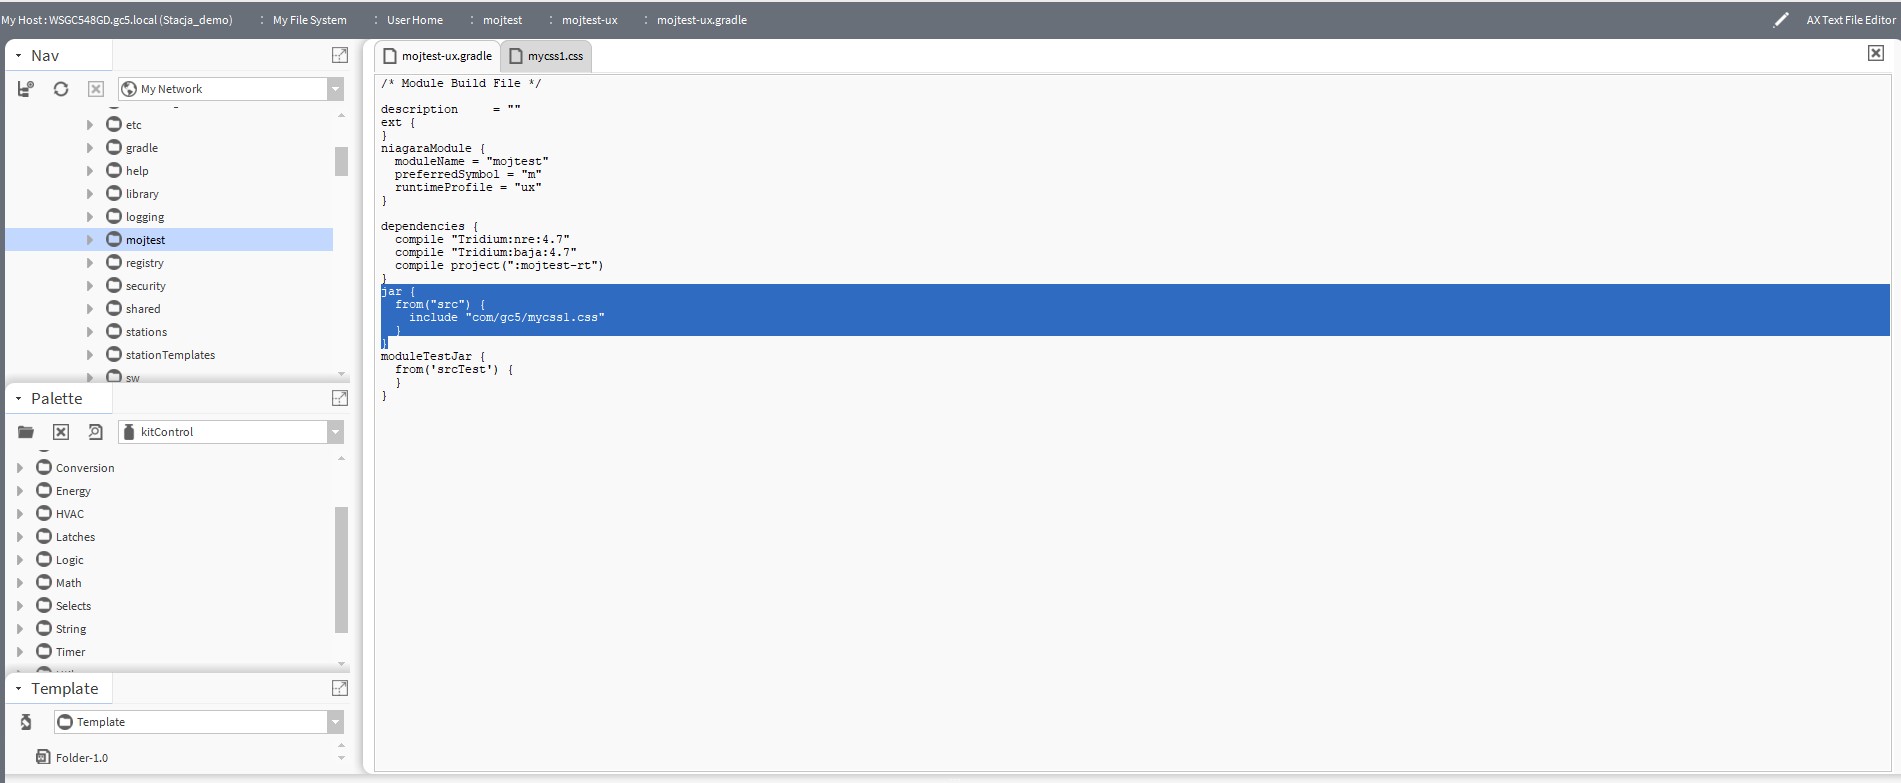Open a palette with the folder icon

coord(26,432)
